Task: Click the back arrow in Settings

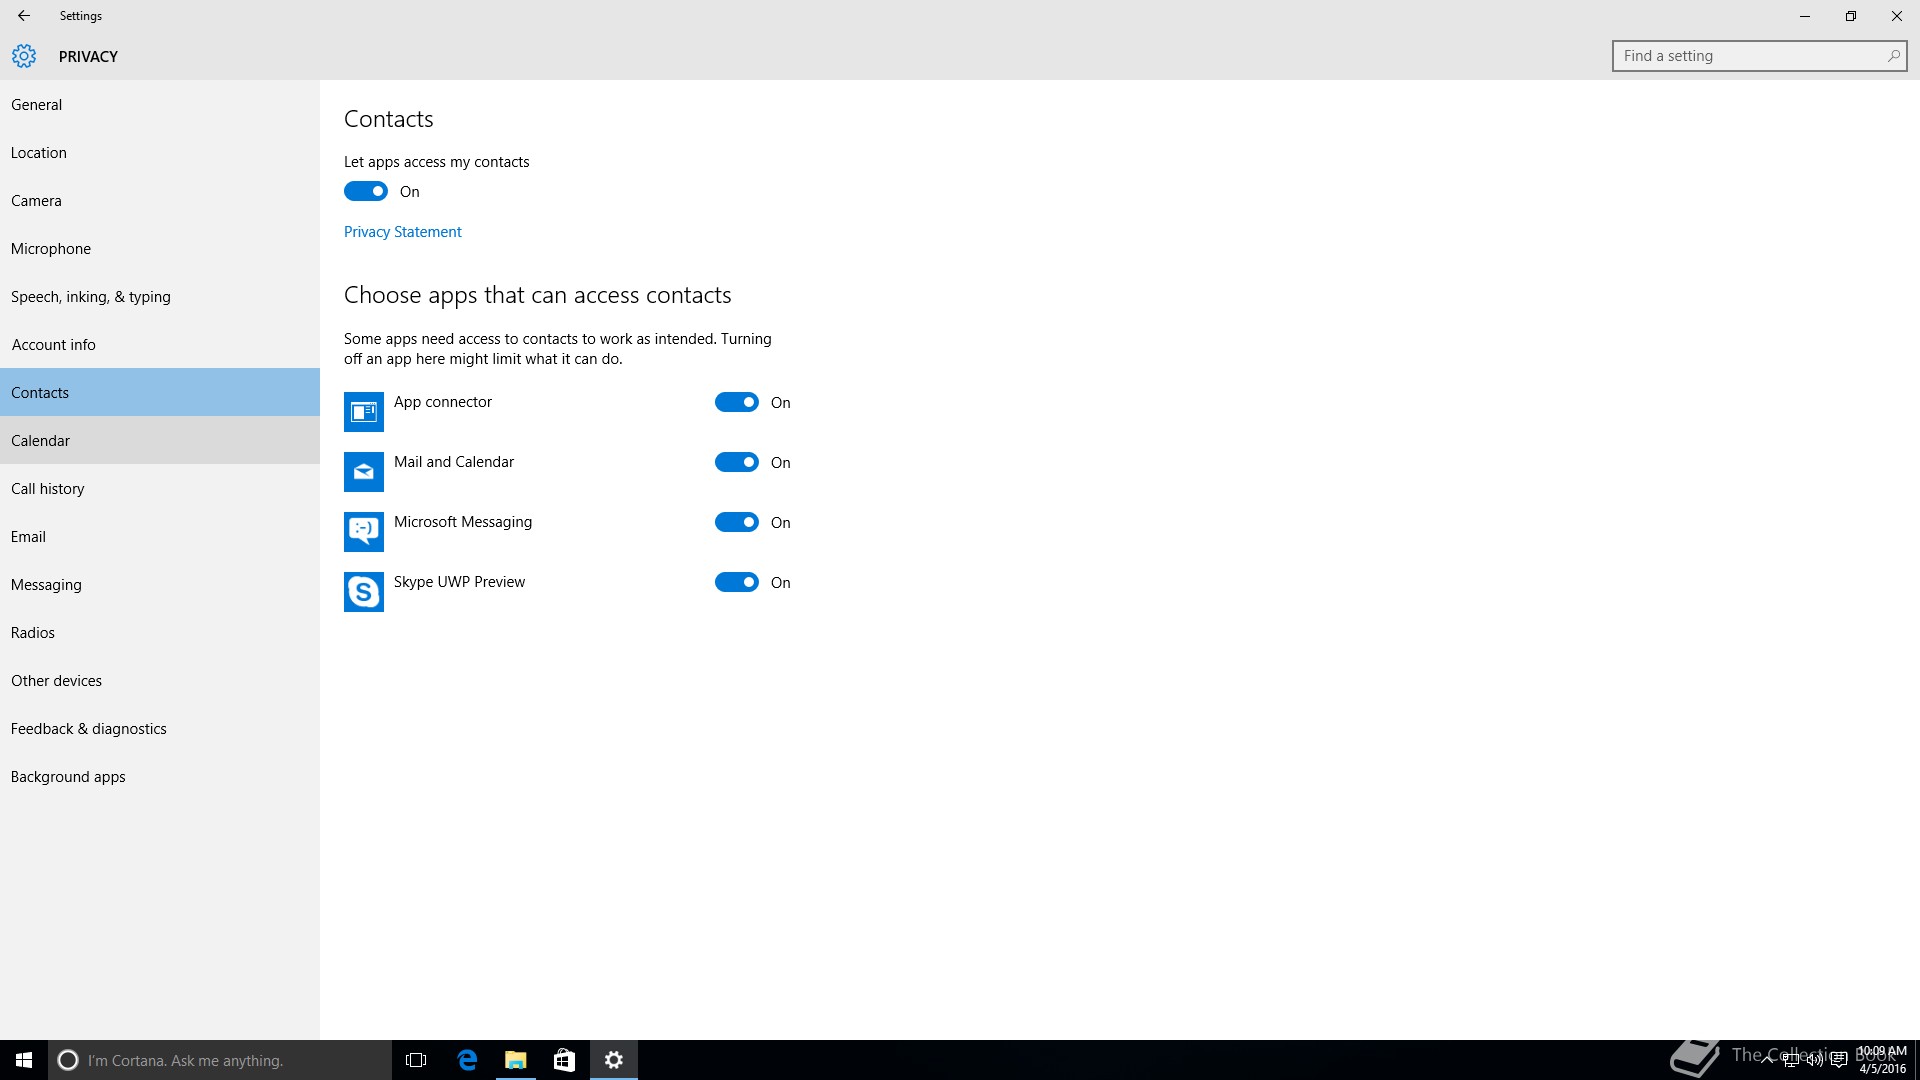Action: click(x=24, y=16)
